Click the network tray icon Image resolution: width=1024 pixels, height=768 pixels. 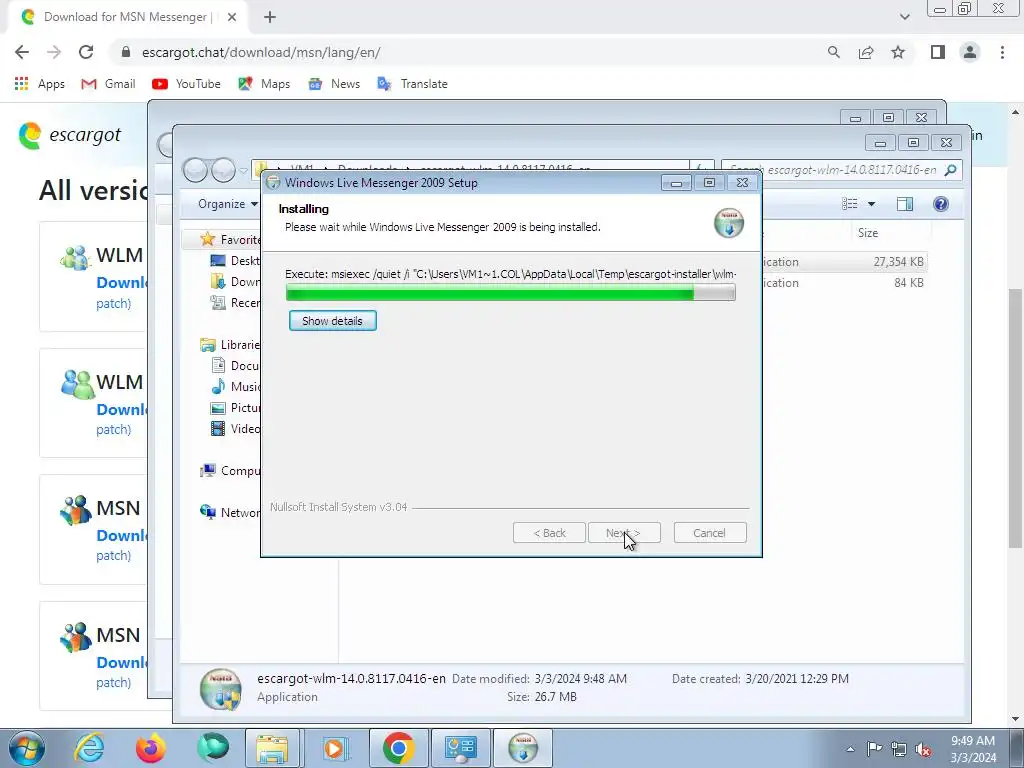(x=899, y=749)
